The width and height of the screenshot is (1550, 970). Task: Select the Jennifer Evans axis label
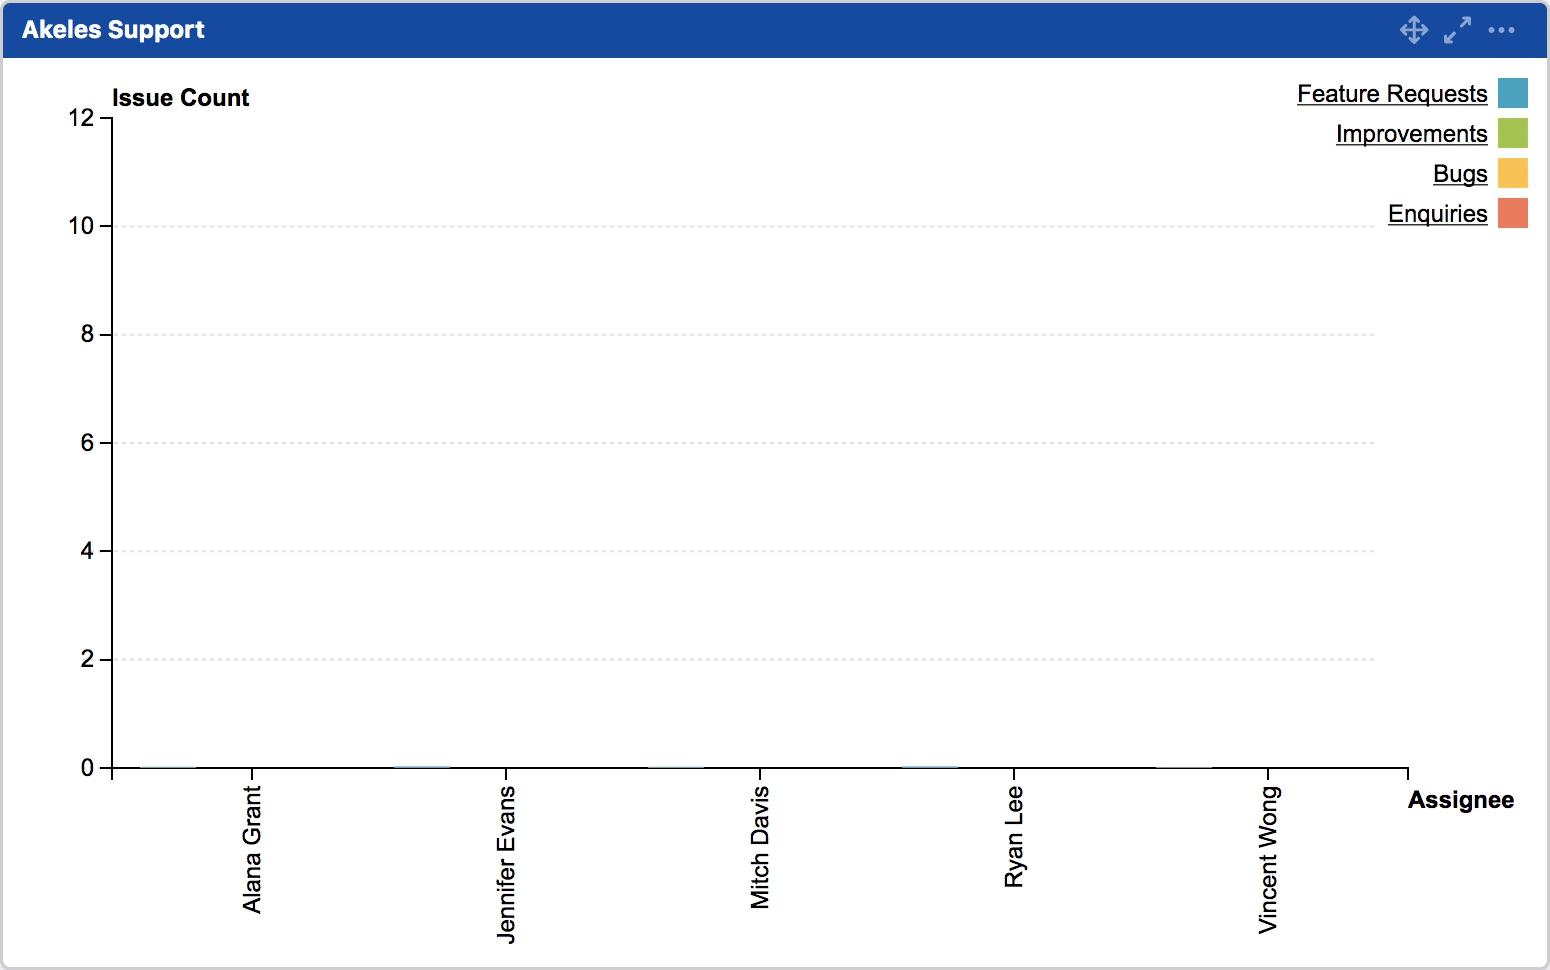pyautogui.click(x=508, y=865)
